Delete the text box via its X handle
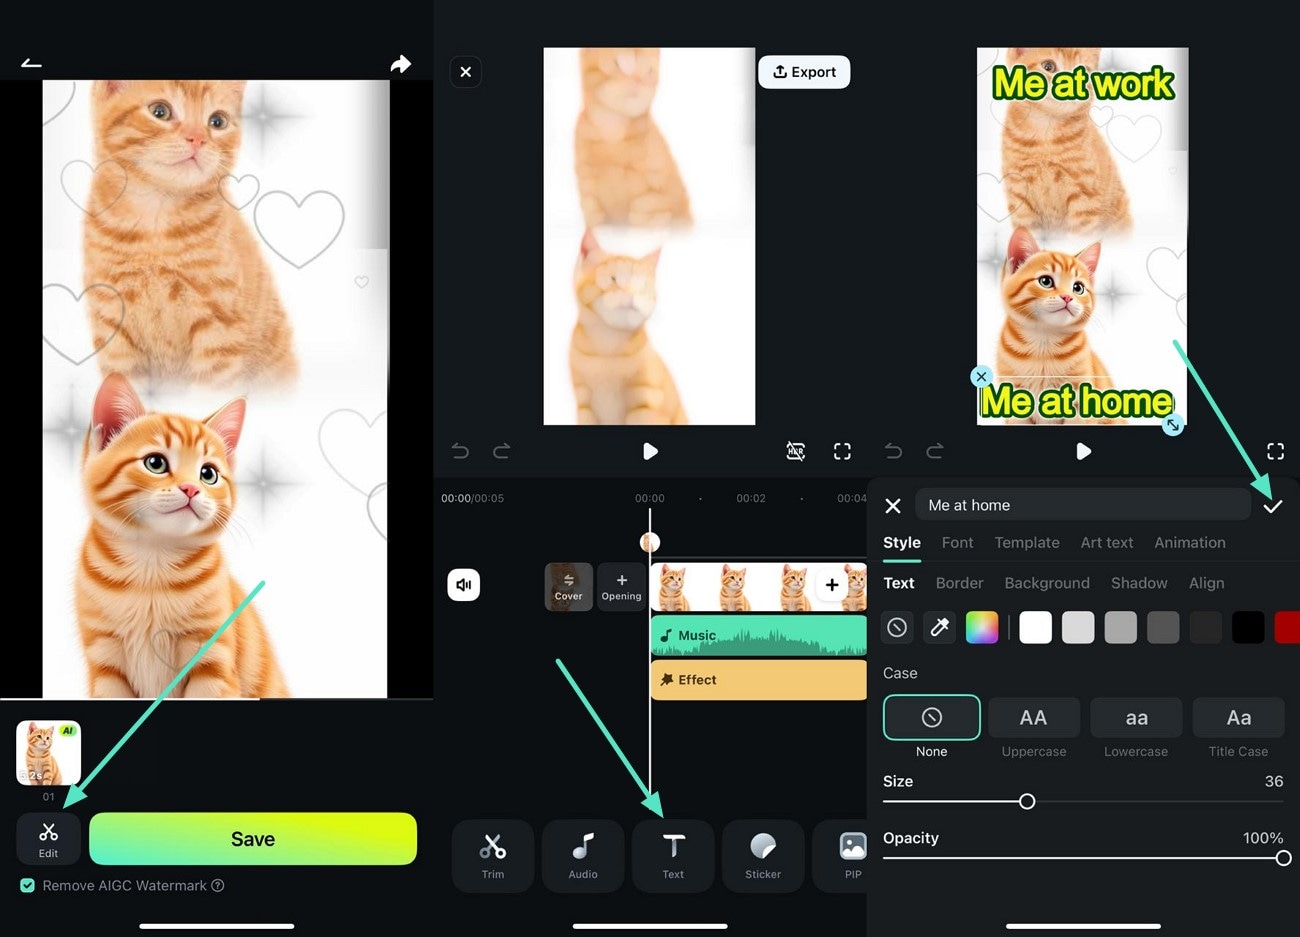1300x937 pixels. pyautogui.click(x=981, y=377)
